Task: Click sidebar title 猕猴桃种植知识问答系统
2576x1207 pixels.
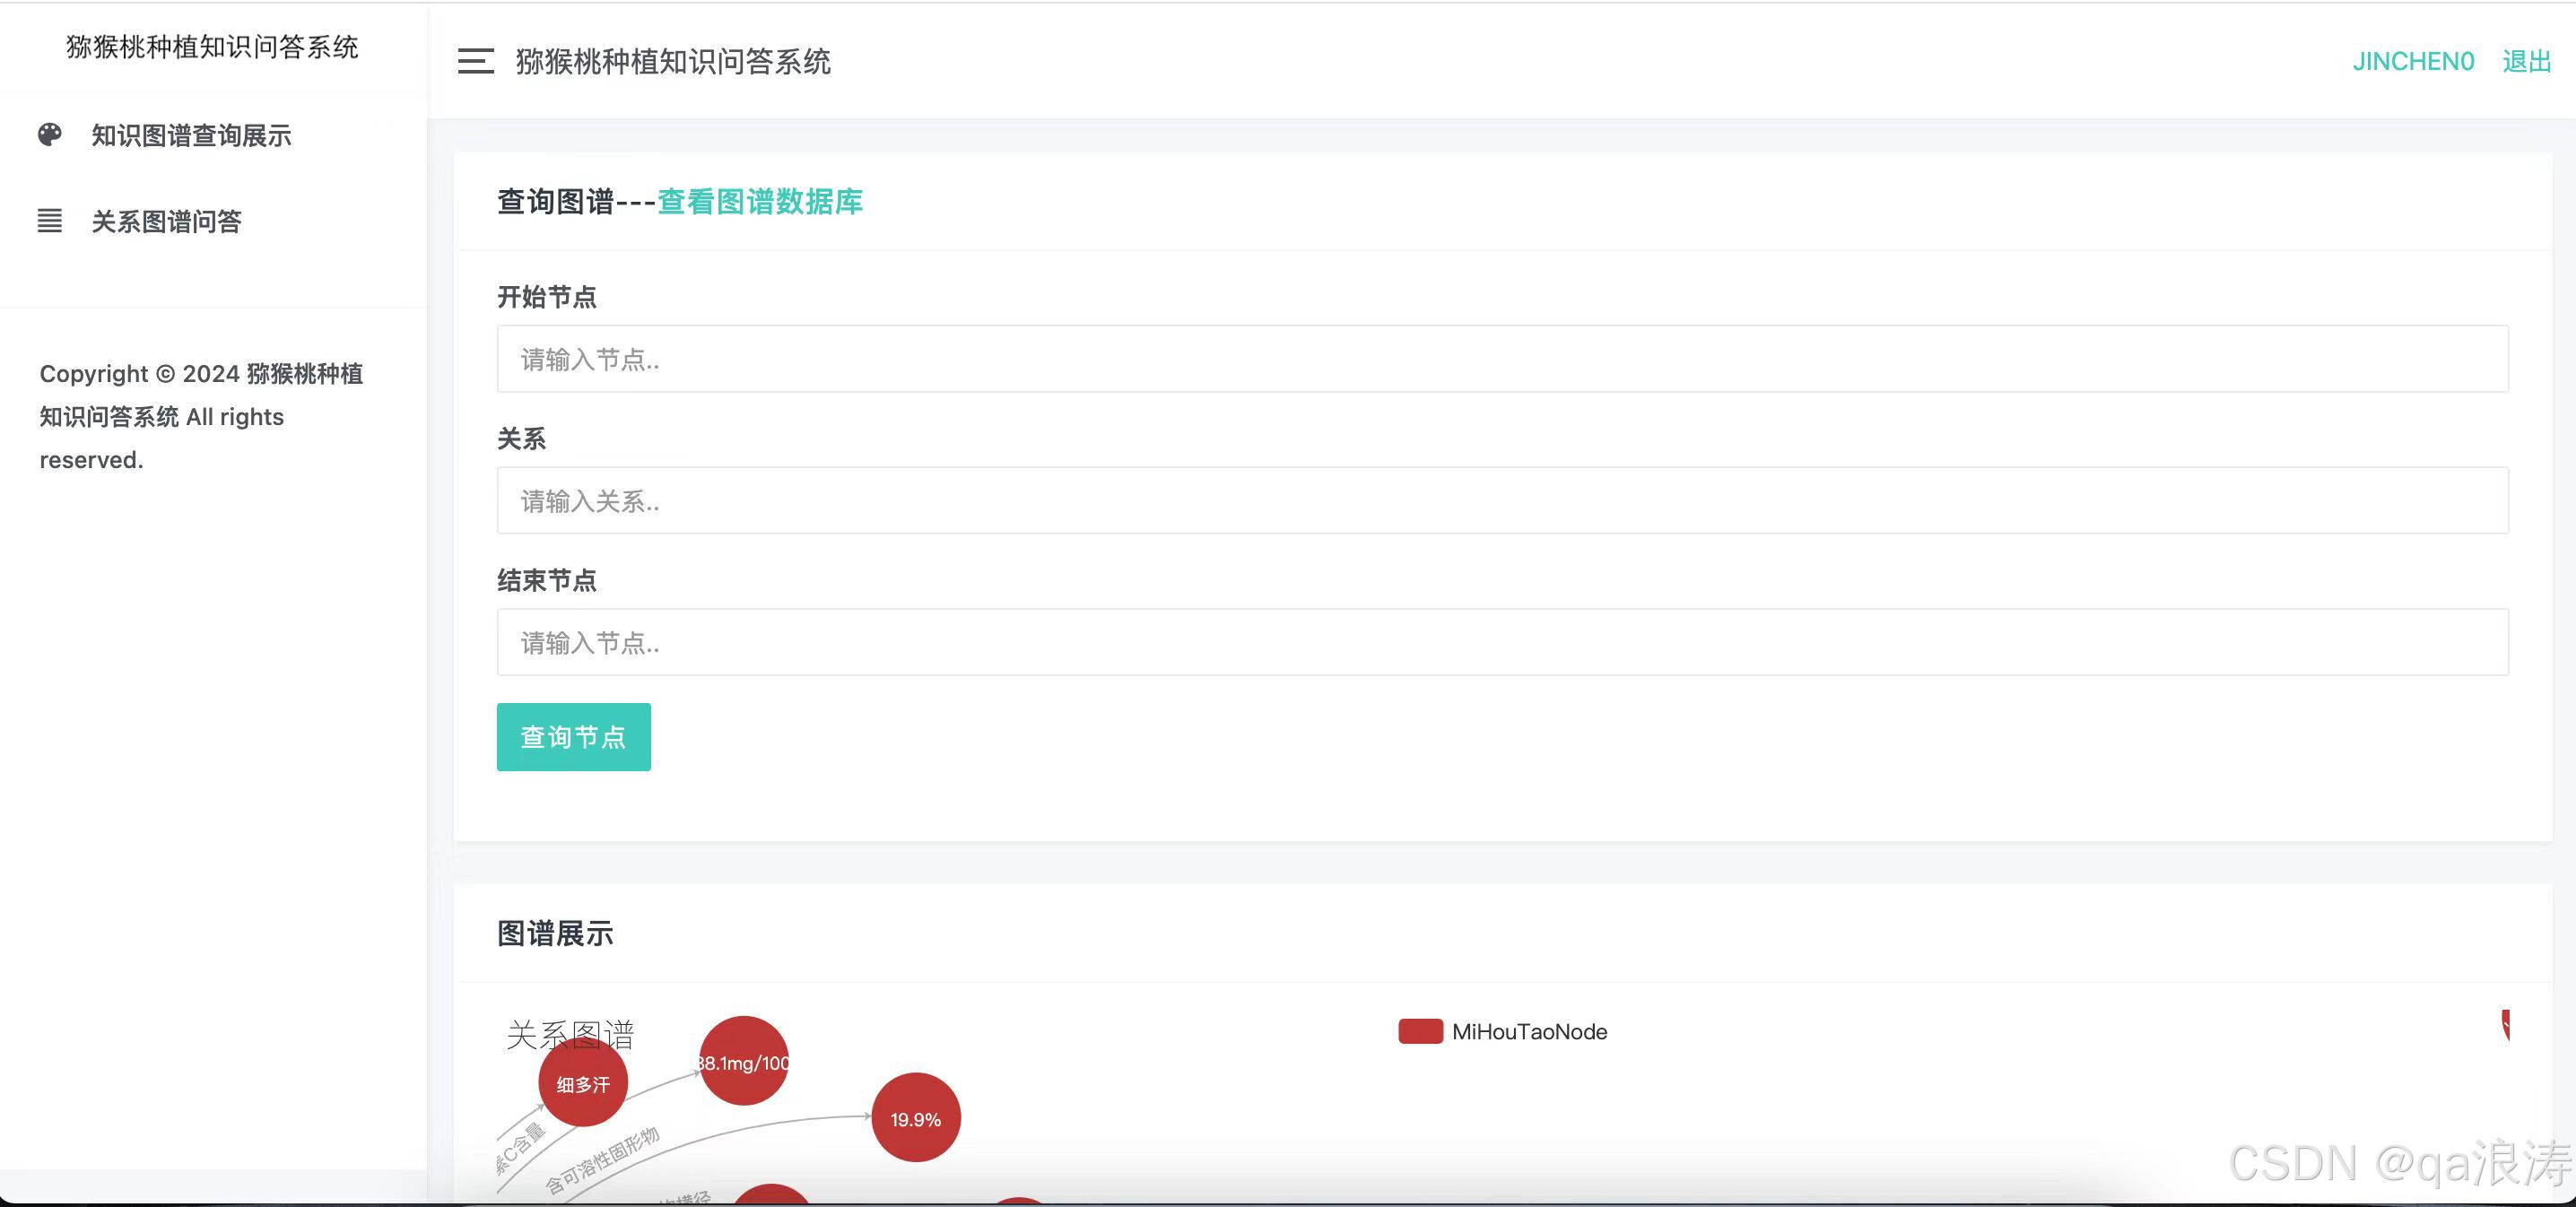Action: tap(212, 46)
